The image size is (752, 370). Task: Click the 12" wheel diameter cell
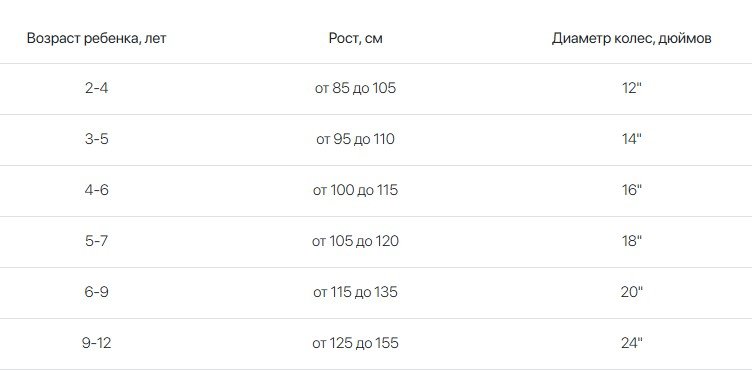click(x=631, y=88)
